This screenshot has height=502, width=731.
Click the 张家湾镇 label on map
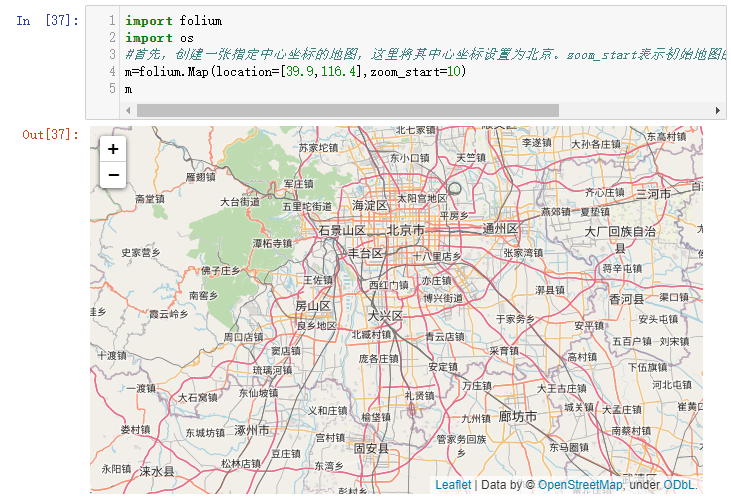(523, 253)
